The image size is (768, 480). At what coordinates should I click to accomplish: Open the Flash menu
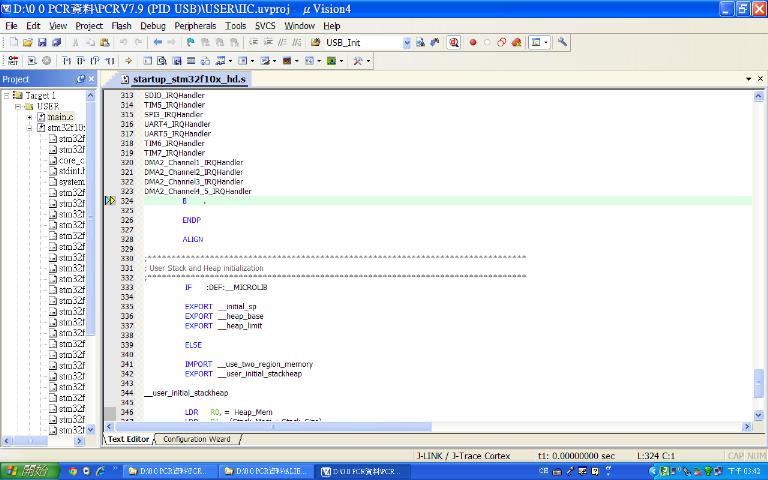point(121,26)
